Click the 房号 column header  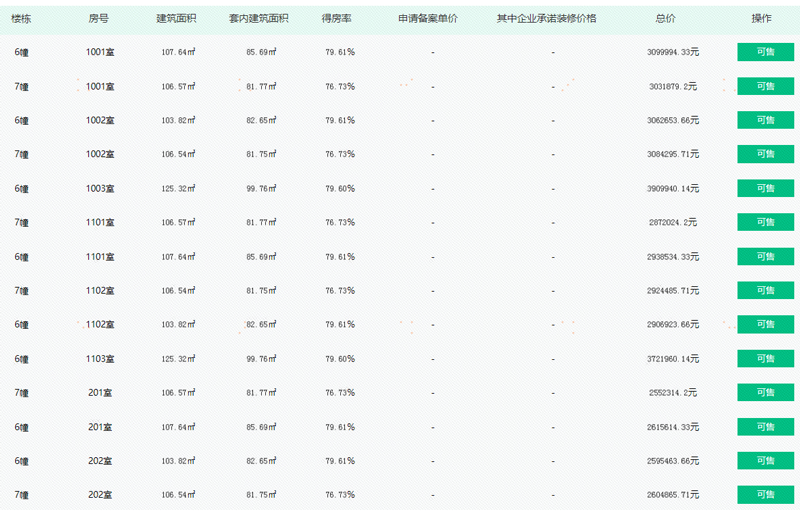click(x=98, y=19)
